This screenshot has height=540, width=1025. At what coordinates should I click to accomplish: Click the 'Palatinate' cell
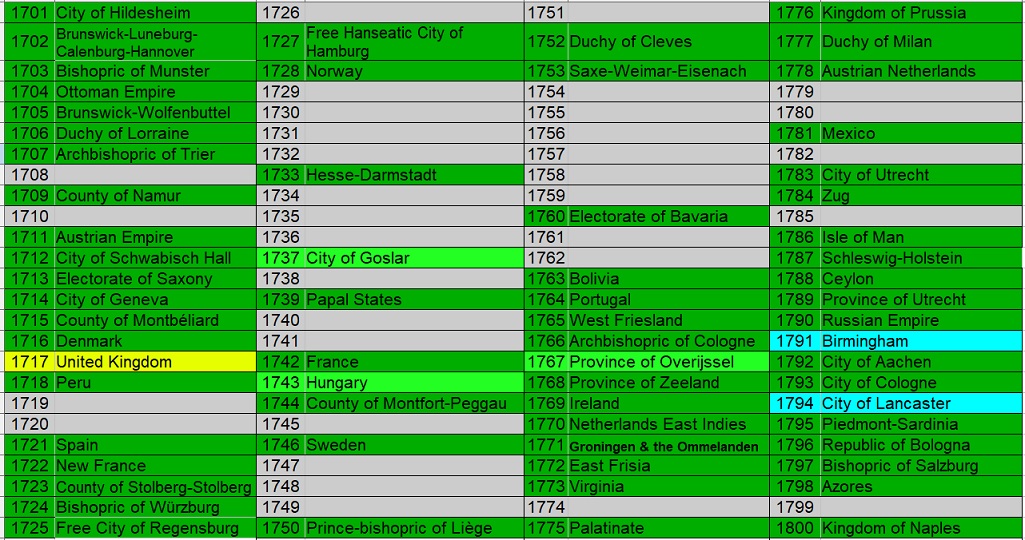click(x=668, y=528)
